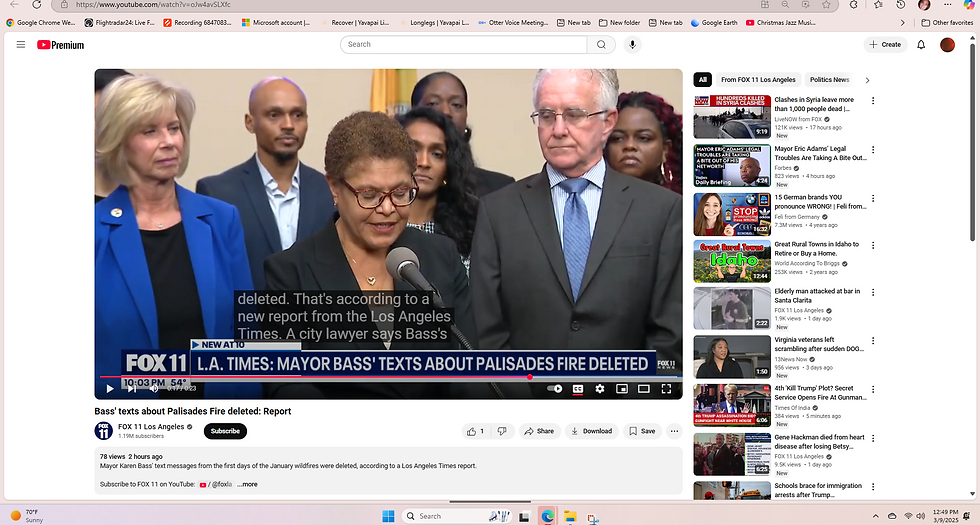Open notifications bell
The height and width of the screenshot is (525, 980).
tap(921, 44)
